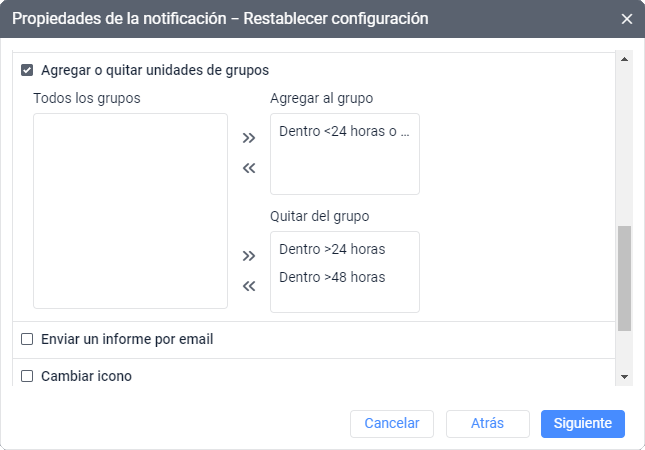Select 'Dentro >48 horas' in Quitar del grupo

pos(332,277)
